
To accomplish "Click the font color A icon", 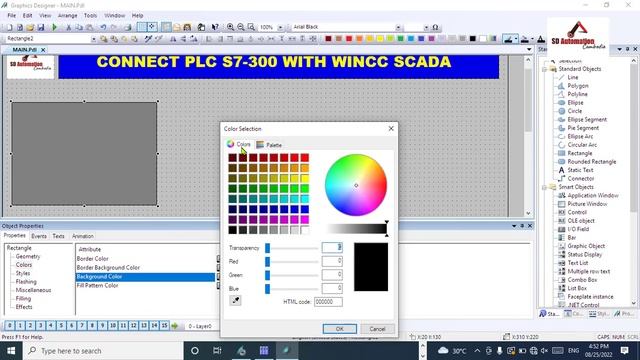I will pos(541,39).
